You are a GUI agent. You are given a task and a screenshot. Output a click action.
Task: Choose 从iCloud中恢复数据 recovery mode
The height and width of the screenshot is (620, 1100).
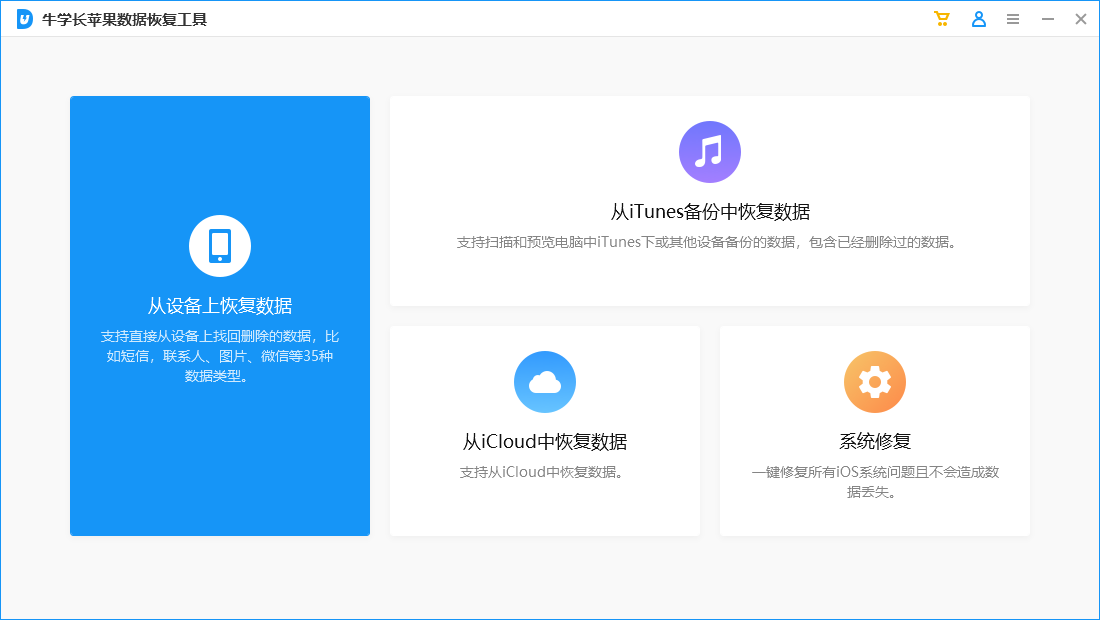click(545, 440)
